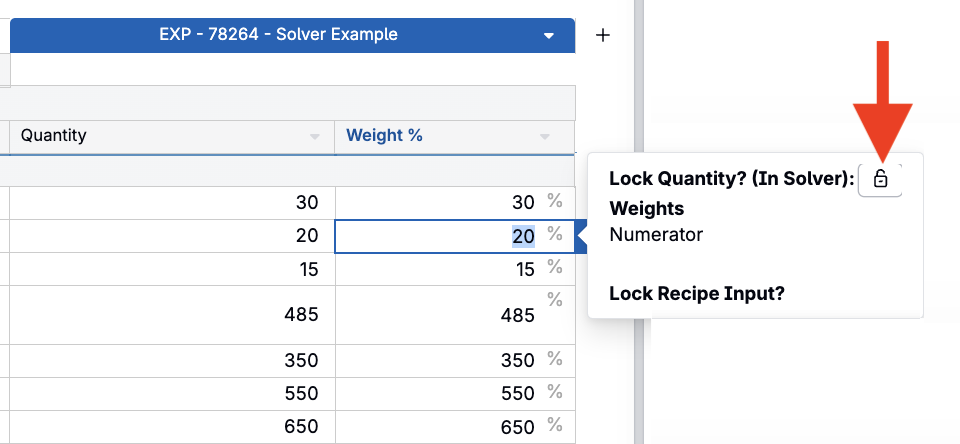Select the Weight % cell containing 30

pyautogui.click(x=455, y=203)
